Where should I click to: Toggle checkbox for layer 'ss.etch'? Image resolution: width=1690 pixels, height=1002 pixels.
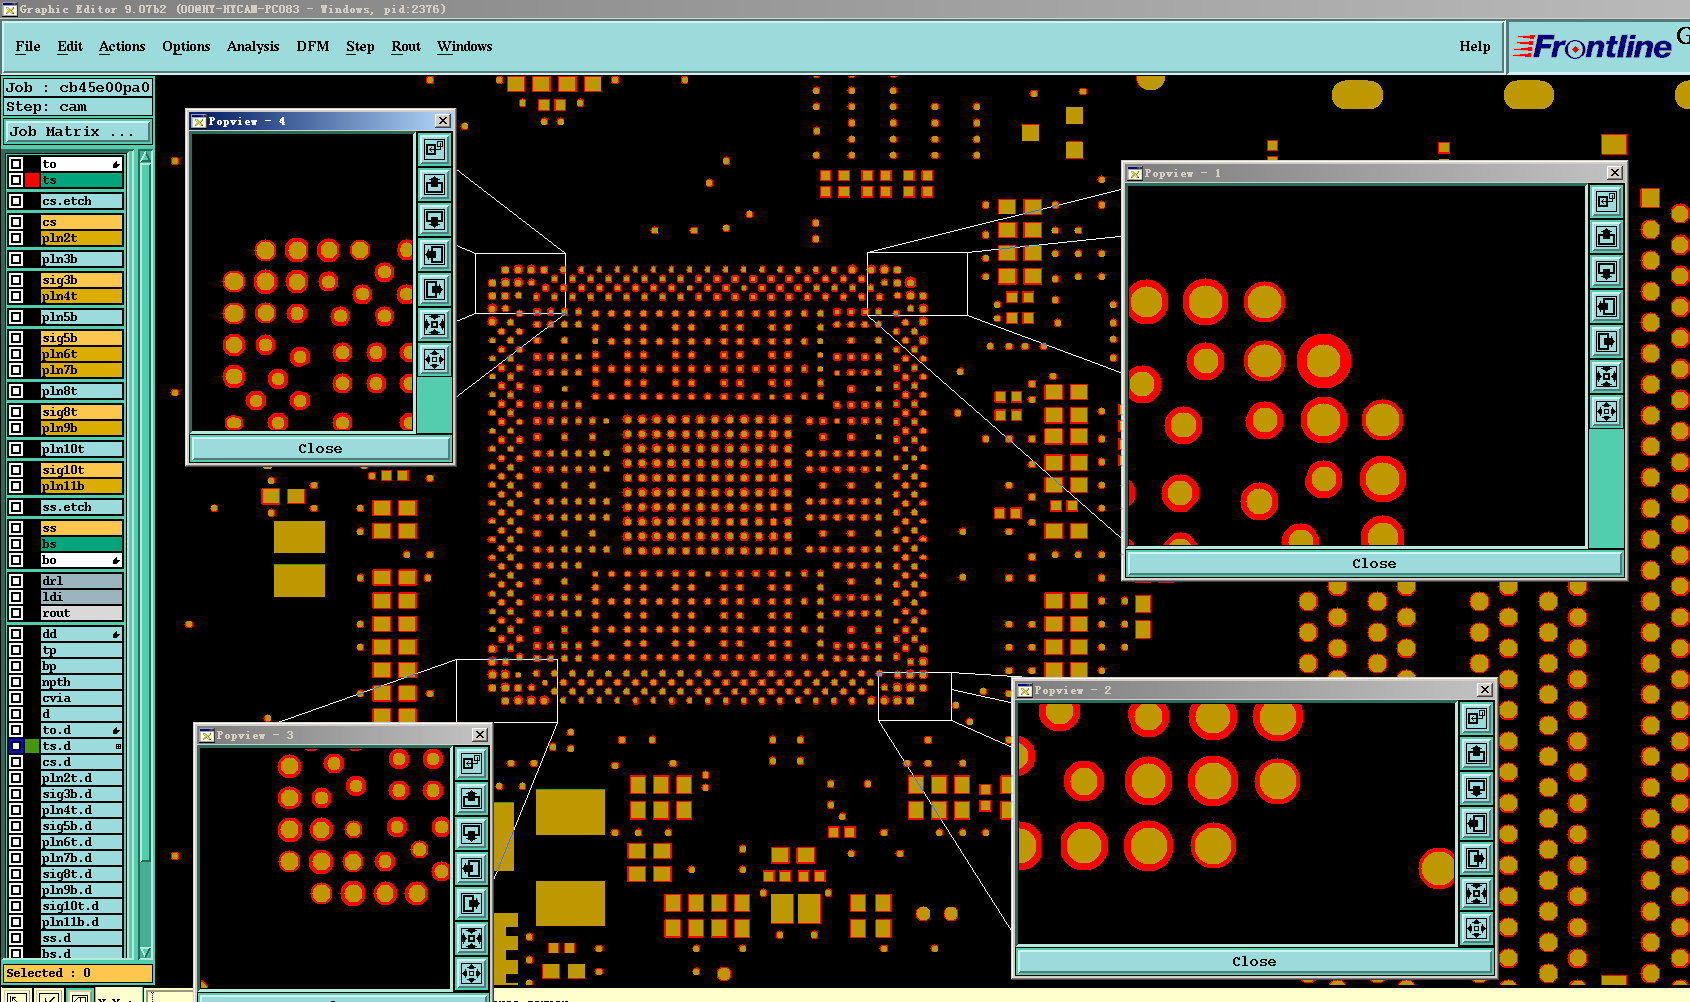click(x=16, y=507)
